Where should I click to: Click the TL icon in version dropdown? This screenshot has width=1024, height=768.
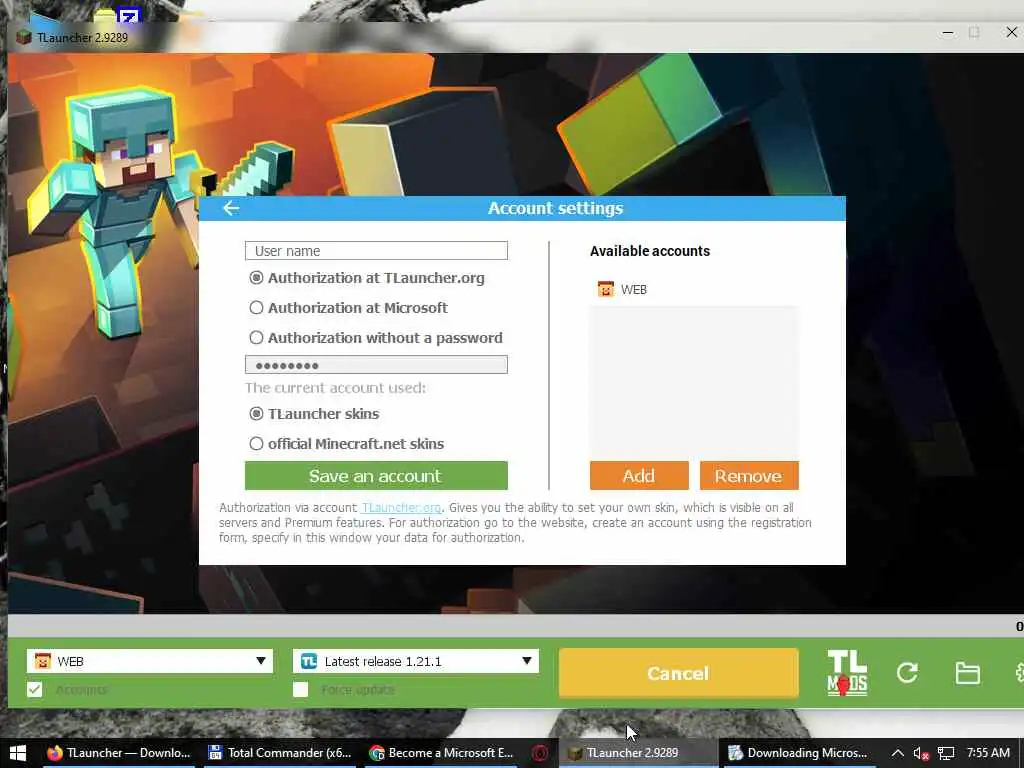pos(309,661)
